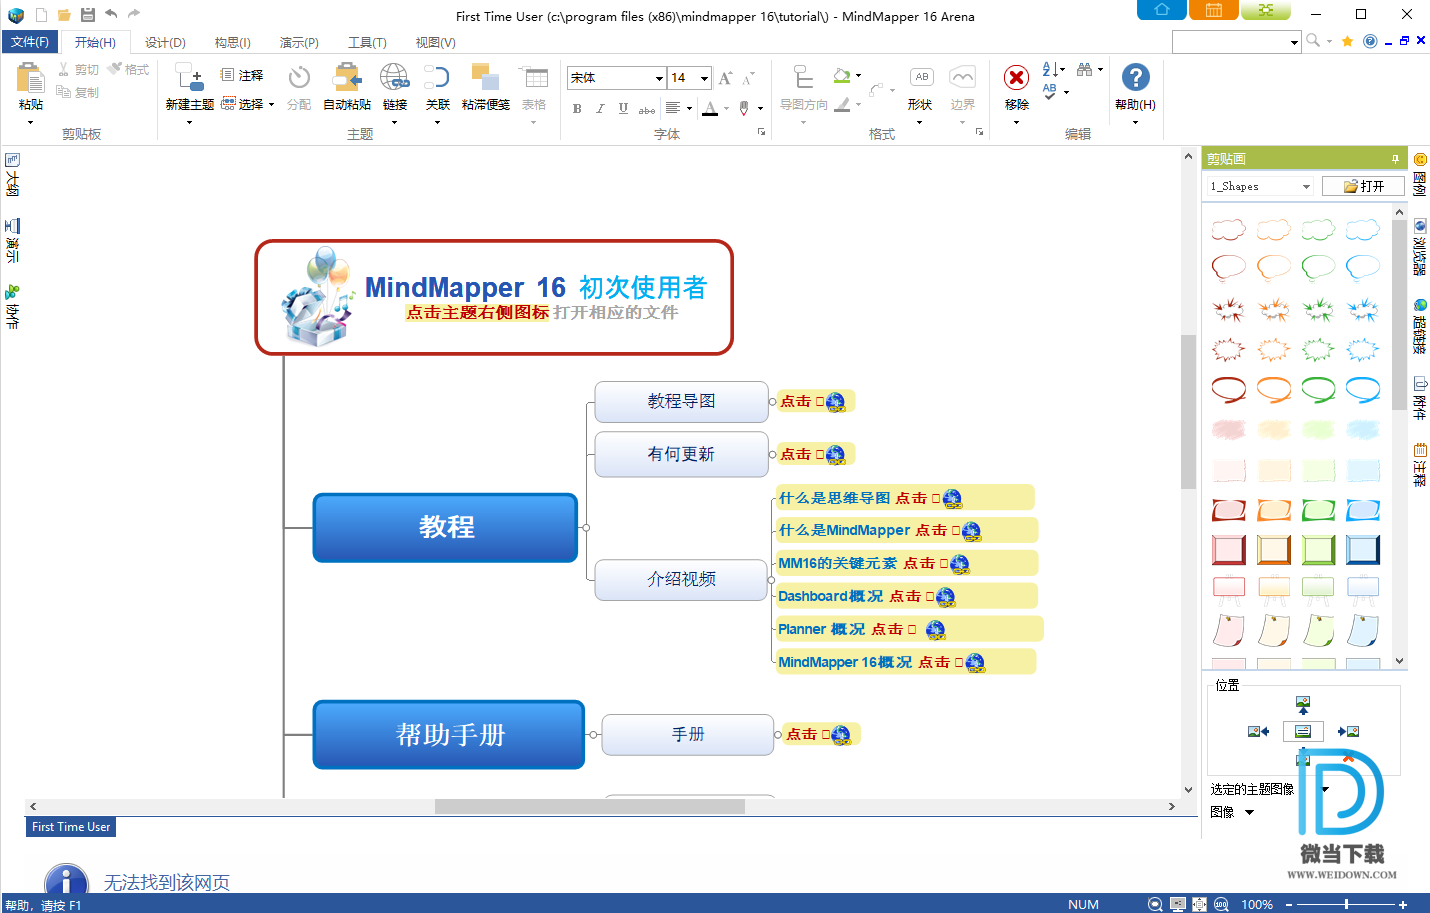Click the zoom to selection magnifier icon

[1155, 904]
